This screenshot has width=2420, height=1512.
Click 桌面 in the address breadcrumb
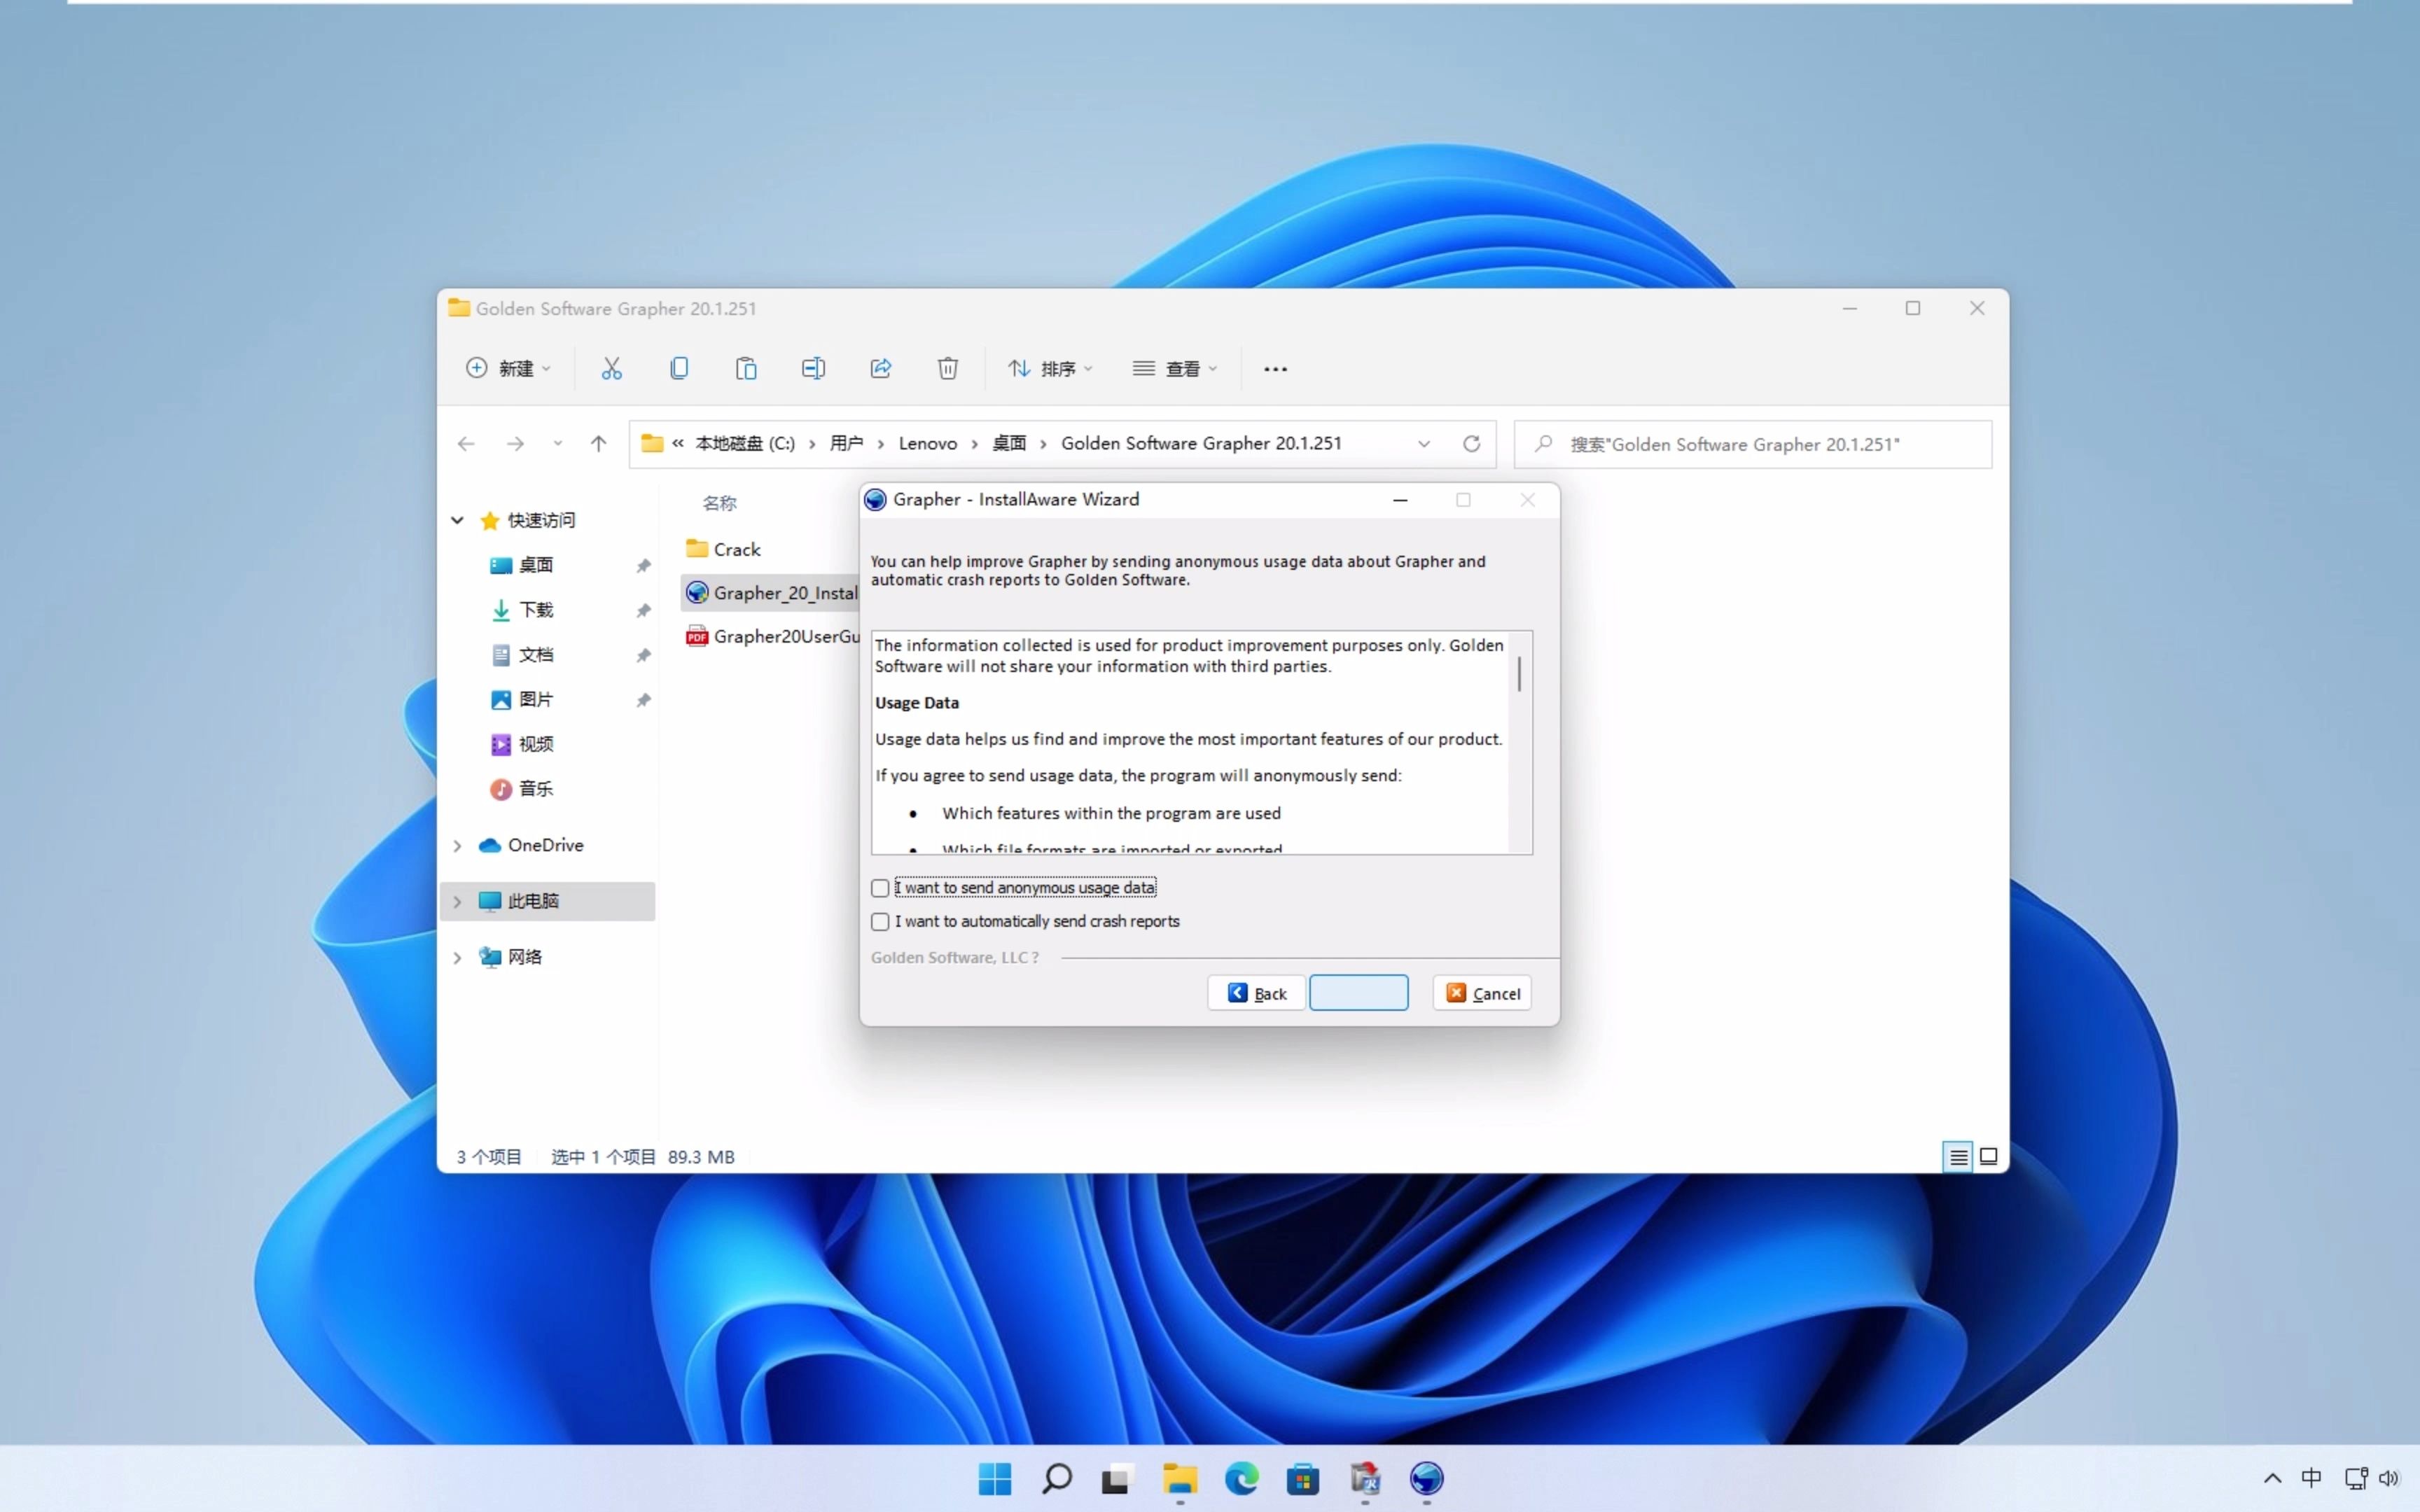[x=1009, y=443]
